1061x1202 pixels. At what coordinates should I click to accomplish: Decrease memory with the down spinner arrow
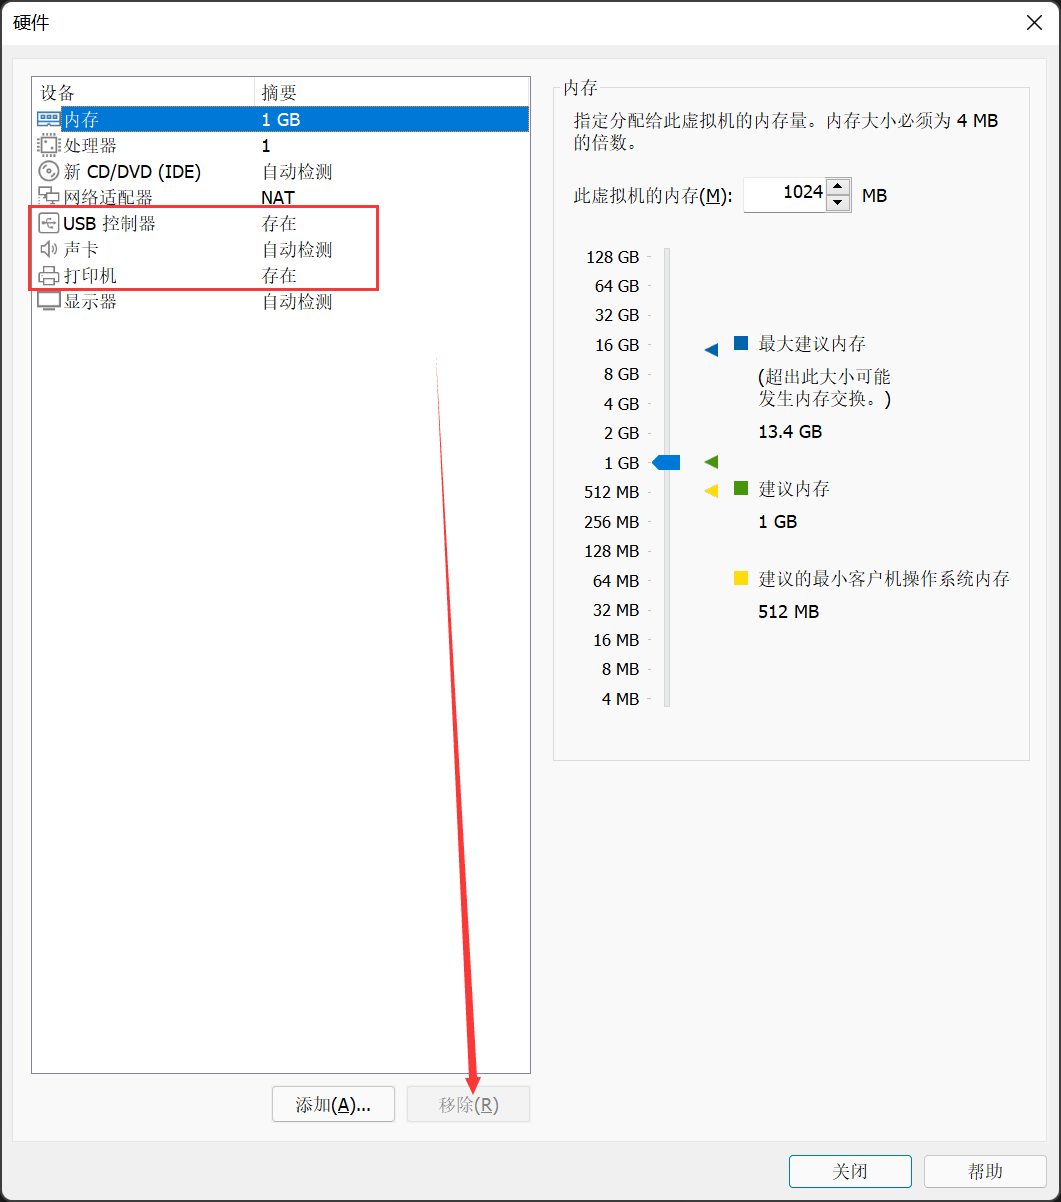point(839,202)
